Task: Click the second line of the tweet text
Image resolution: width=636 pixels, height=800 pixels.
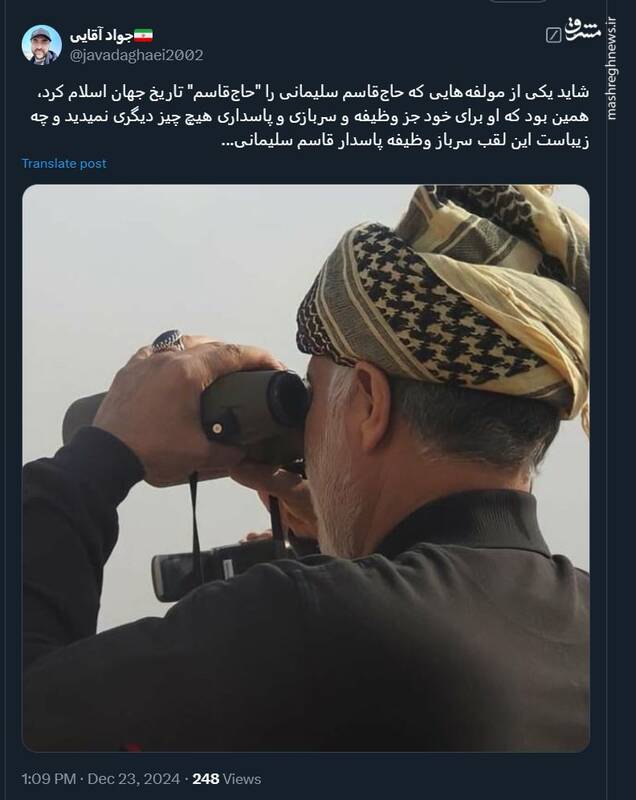Action: [310, 117]
